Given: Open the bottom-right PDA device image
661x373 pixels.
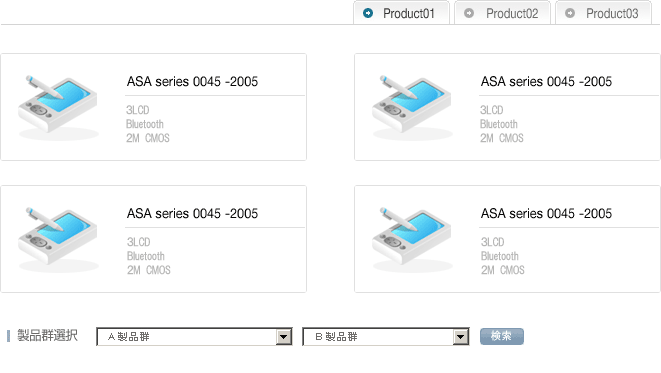Looking at the screenshot, I should click(x=412, y=239).
